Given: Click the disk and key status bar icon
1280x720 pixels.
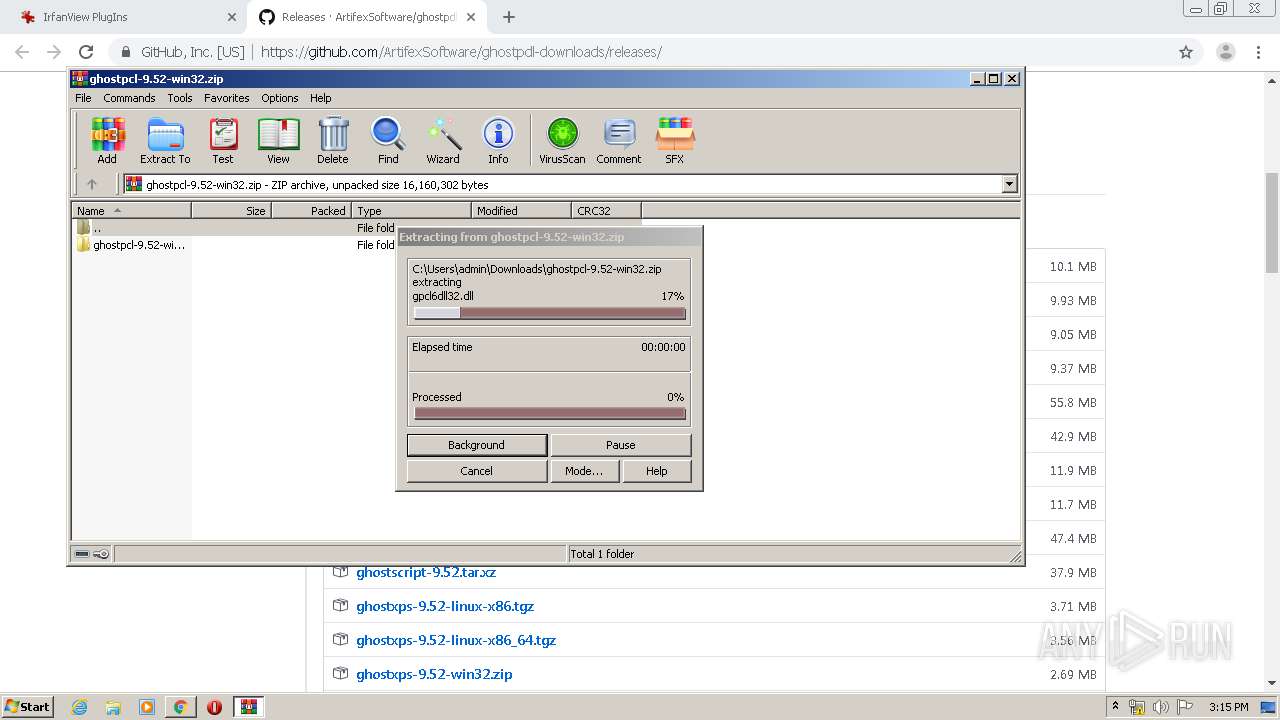Looking at the screenshot, I should click(x=92, y=554).
